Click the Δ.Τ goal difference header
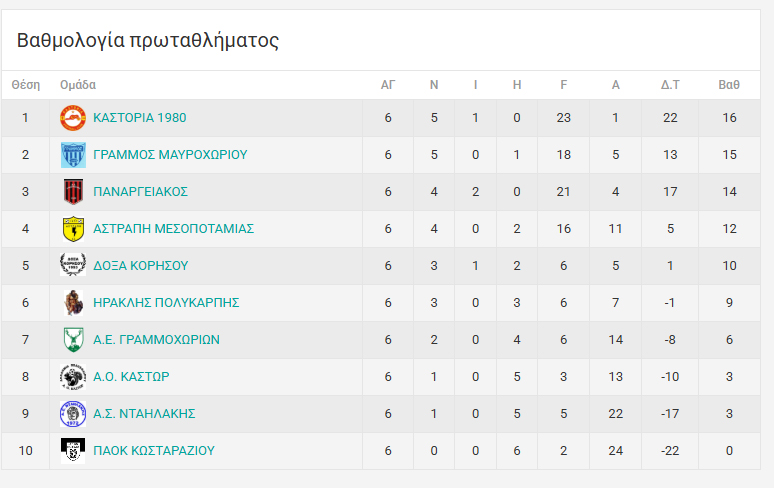 click(670, 85)
